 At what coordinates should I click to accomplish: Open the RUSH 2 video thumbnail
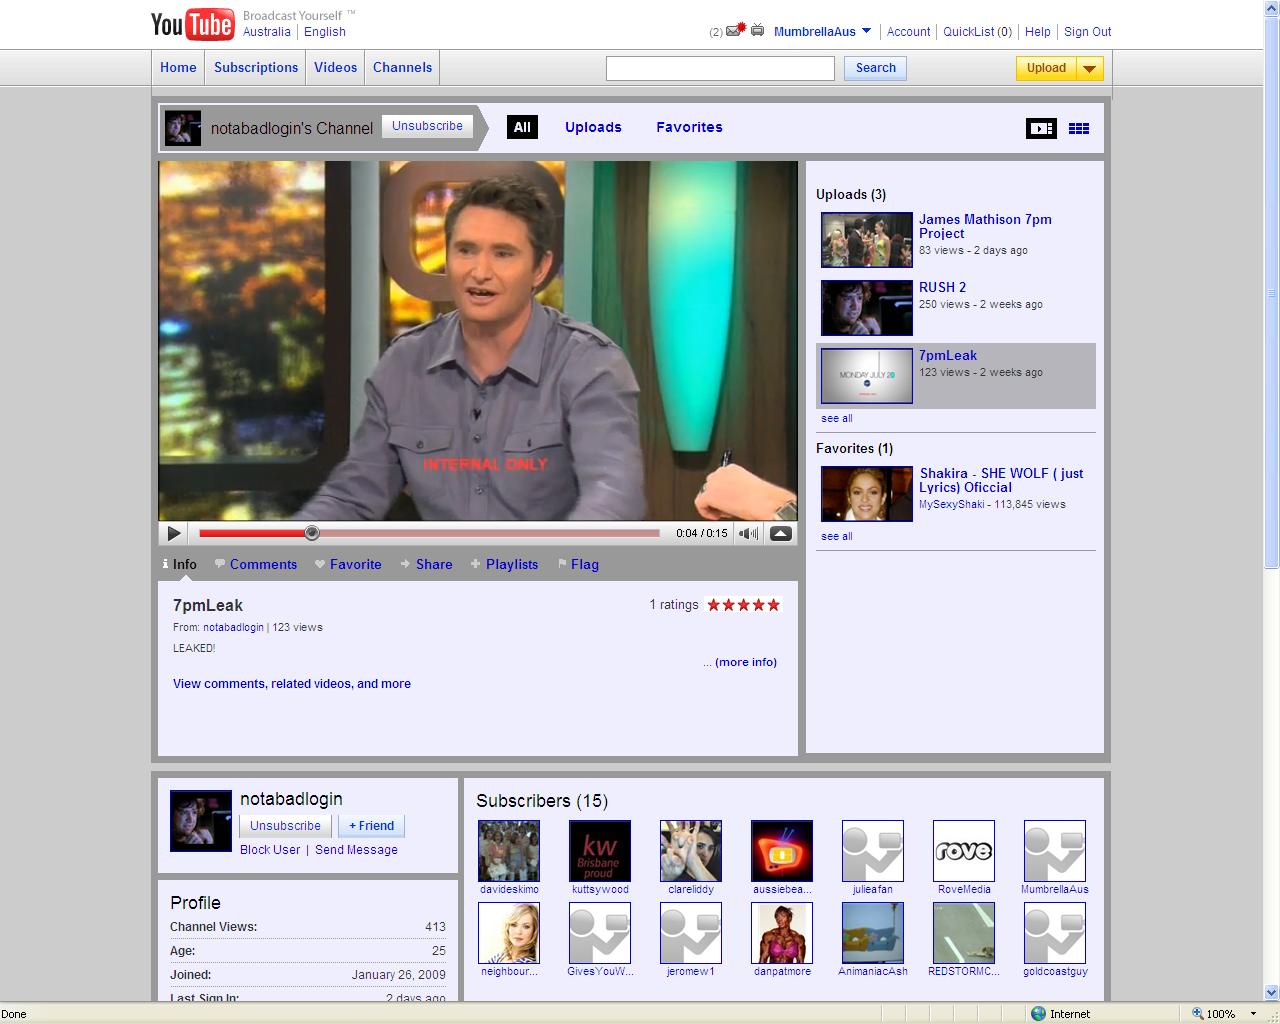coord(867,308)
